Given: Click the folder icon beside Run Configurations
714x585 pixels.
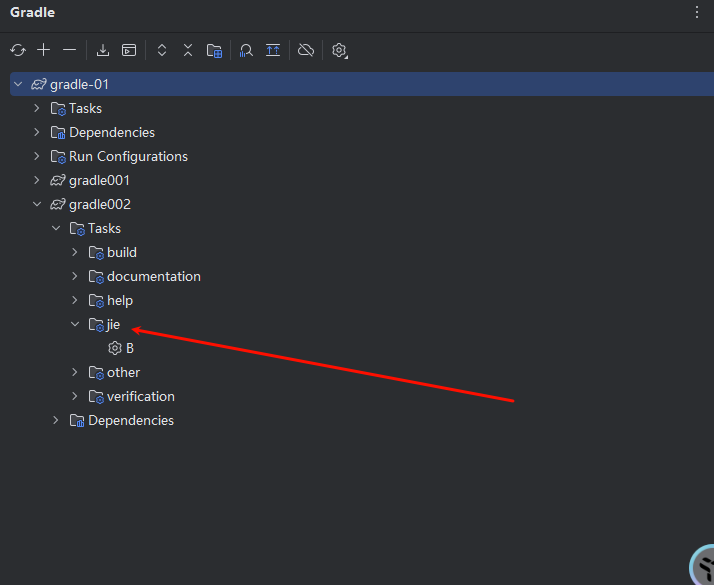Looking at the screenshot, I should (x=58, y=157).
